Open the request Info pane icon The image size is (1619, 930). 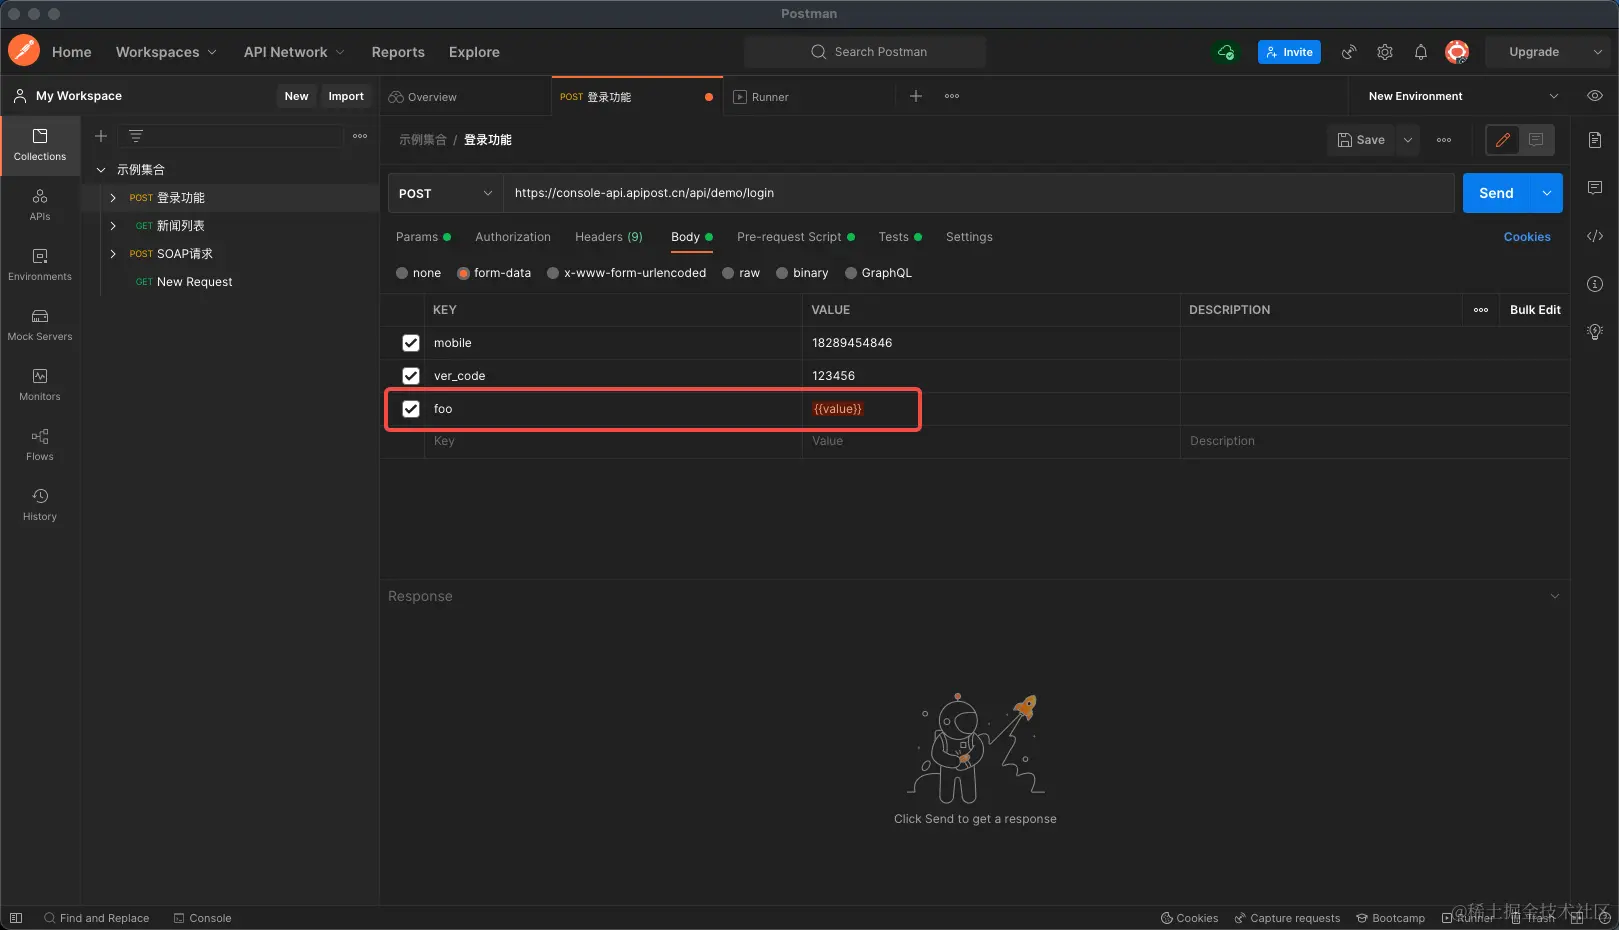tap(1595, 284)
